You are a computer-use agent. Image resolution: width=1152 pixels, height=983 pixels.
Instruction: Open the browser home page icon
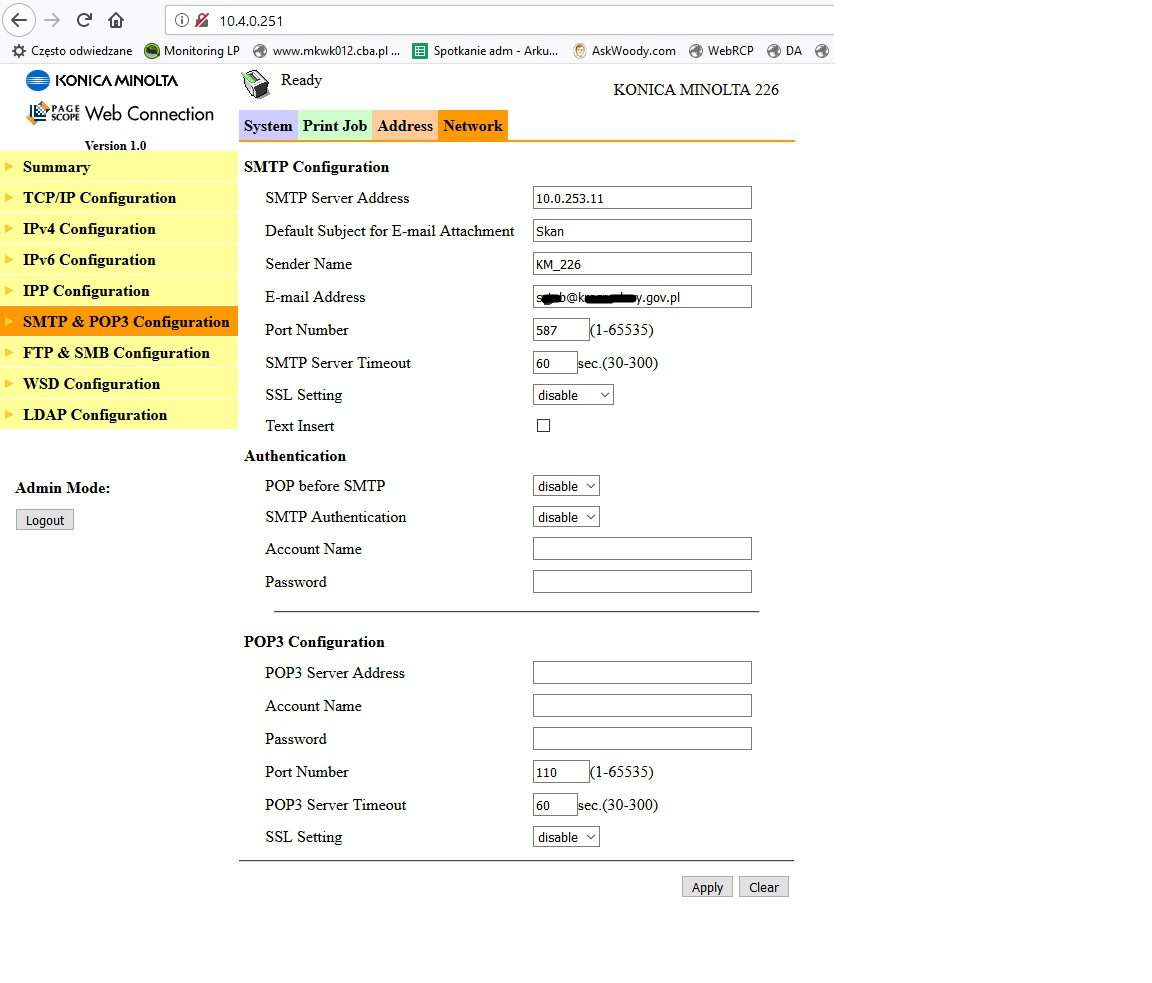click(116, 20)
